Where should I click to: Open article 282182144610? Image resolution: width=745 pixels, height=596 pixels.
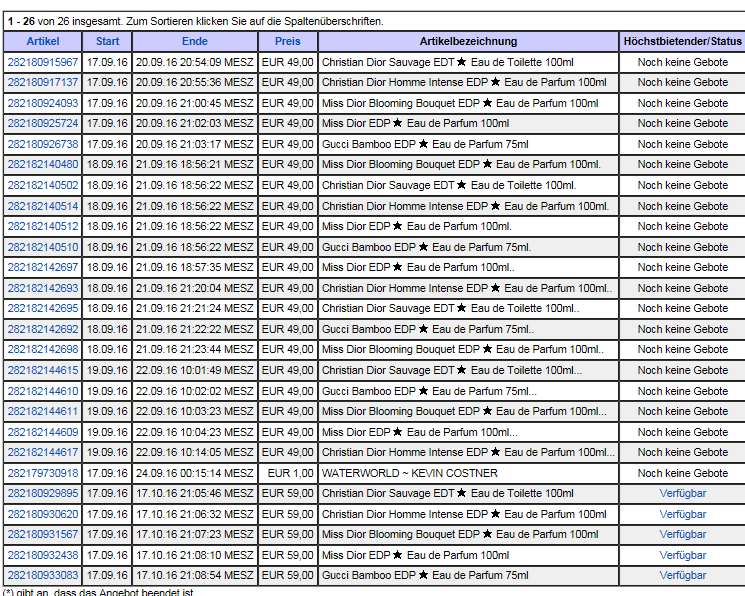pos(43,391)
